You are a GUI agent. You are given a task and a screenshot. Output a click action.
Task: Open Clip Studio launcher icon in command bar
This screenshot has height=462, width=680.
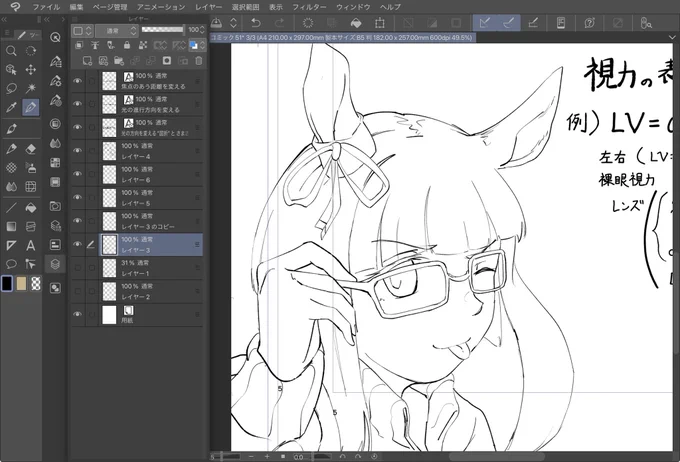click(216, 23)
